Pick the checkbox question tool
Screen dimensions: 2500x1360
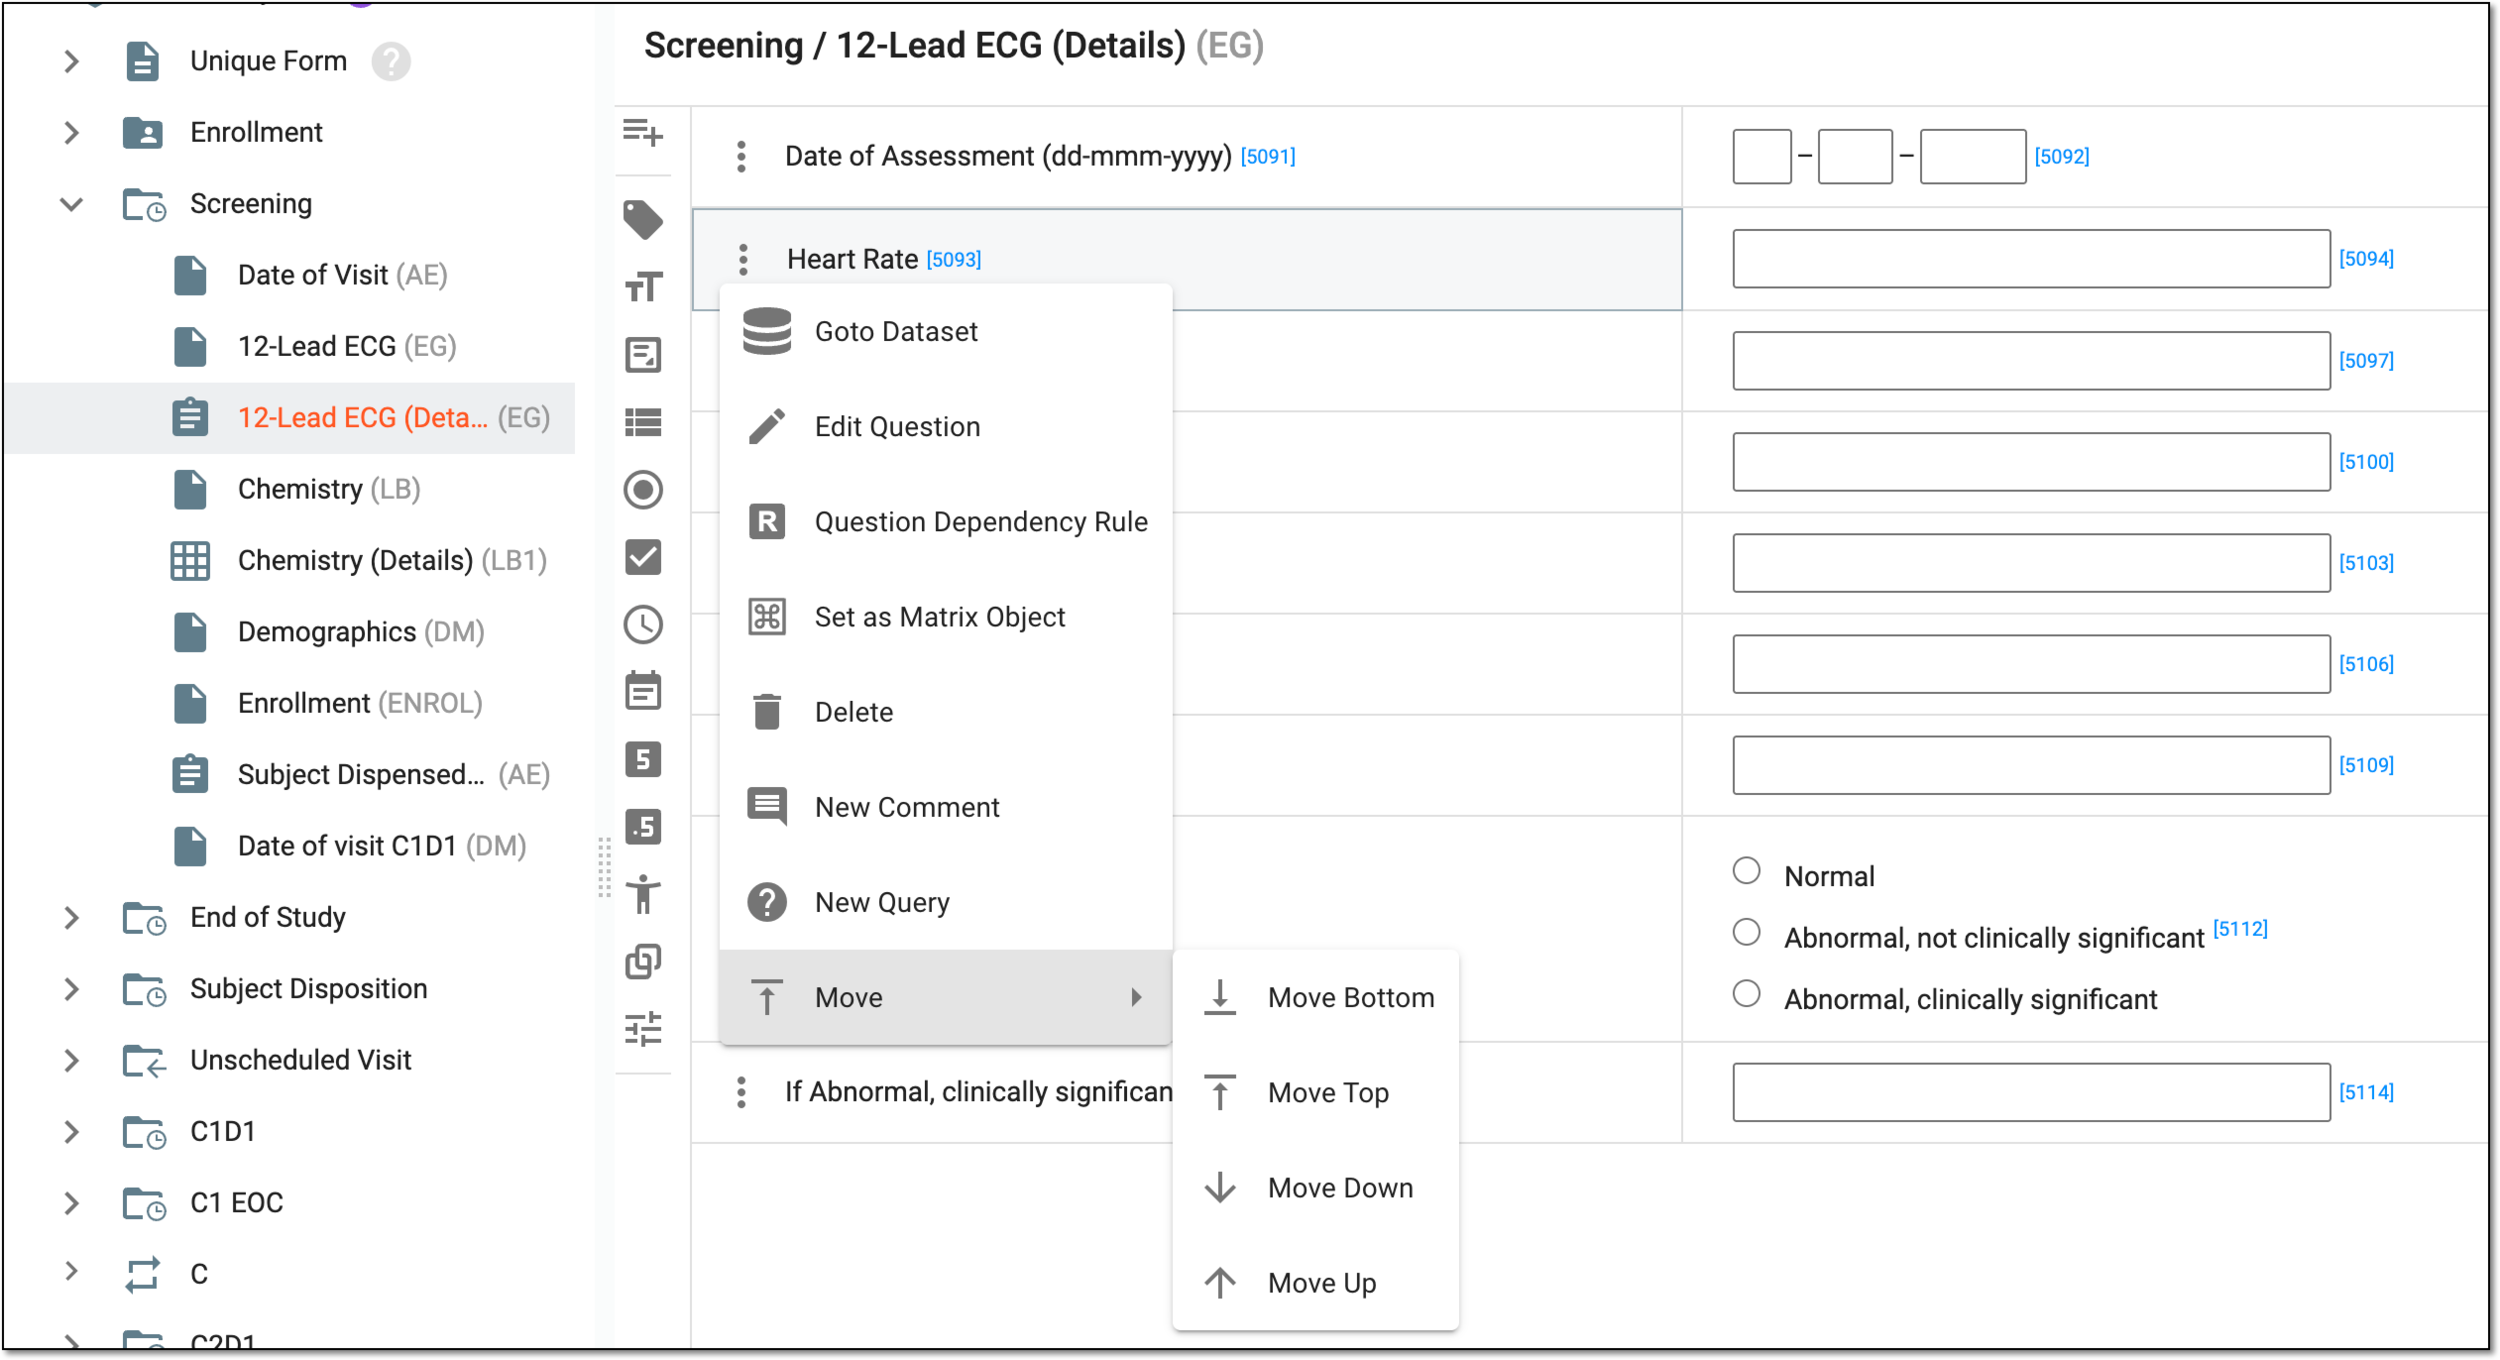point(643,557)
